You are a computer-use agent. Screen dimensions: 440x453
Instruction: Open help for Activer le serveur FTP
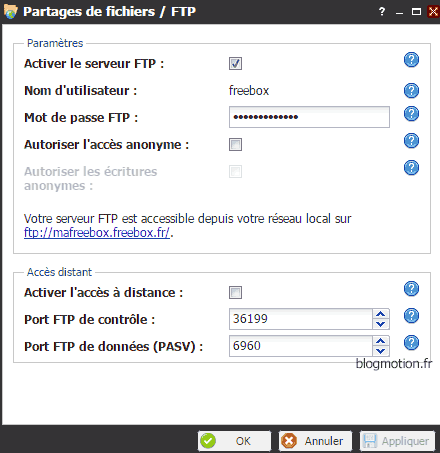point(411,60)
